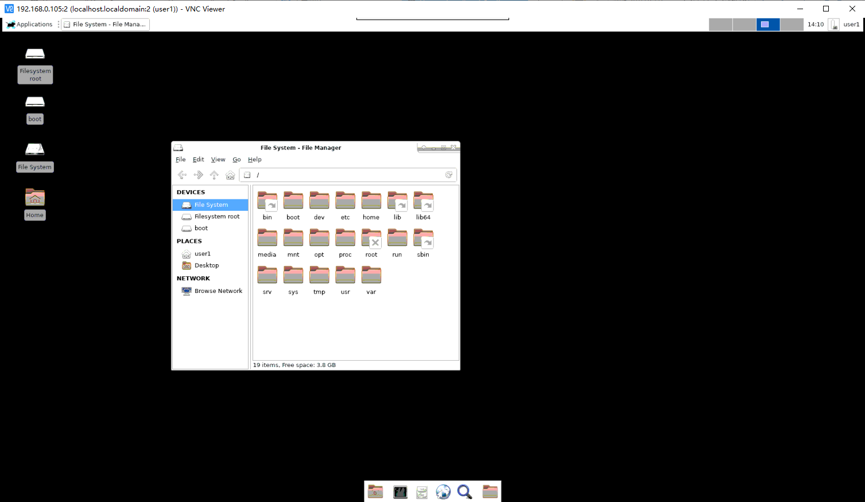Click the clock showing 14:10
The height and width of the screenshot is (502, 865).
pos(815,24)
